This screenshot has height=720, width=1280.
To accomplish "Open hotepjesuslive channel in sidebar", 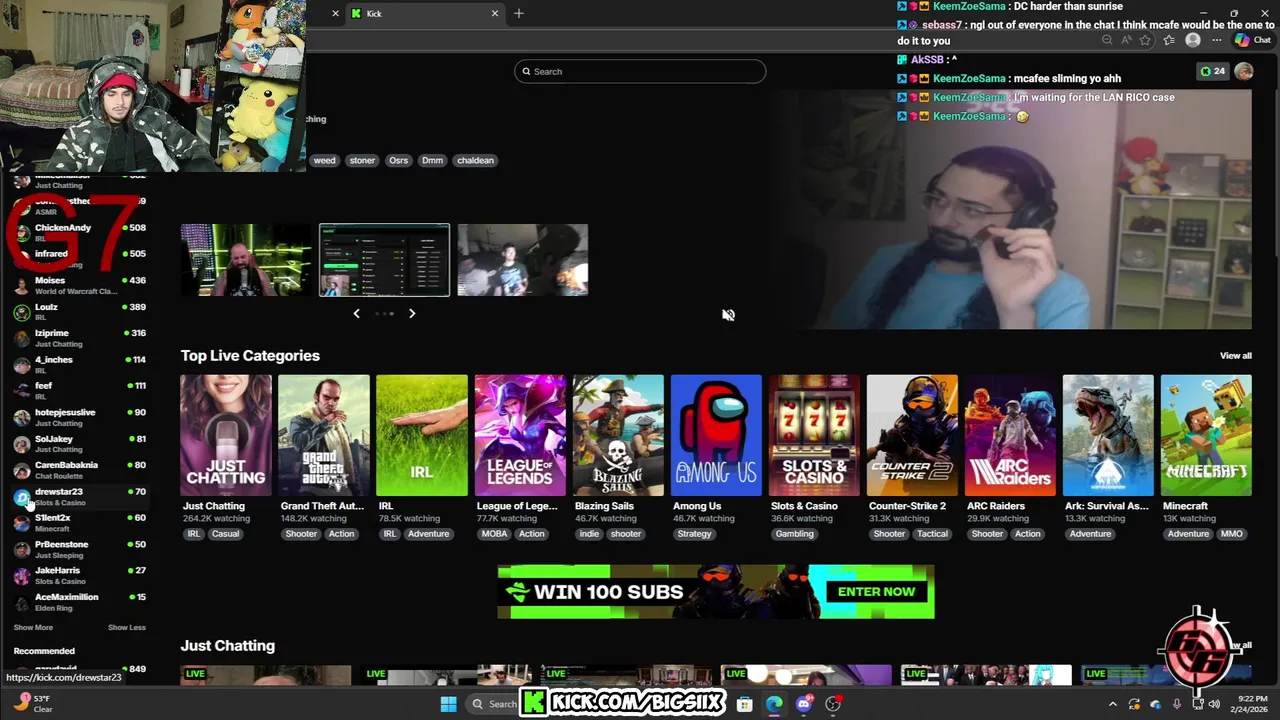I will [x=79, y=417].
